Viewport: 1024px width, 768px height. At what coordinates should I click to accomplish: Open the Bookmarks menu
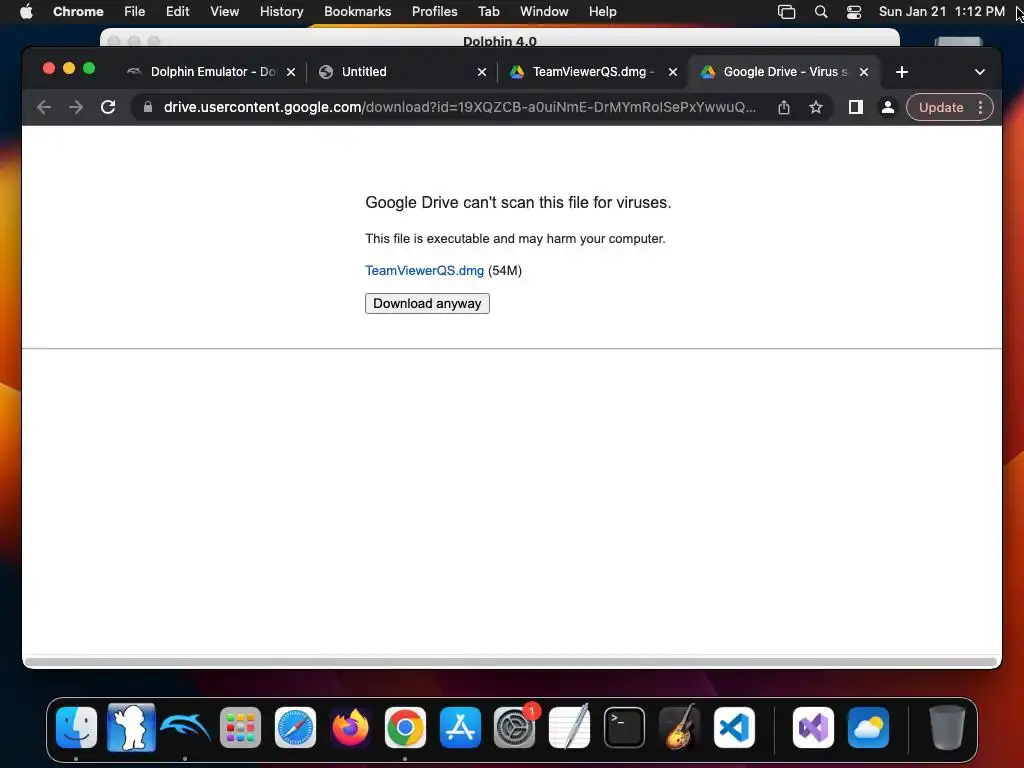357,12
